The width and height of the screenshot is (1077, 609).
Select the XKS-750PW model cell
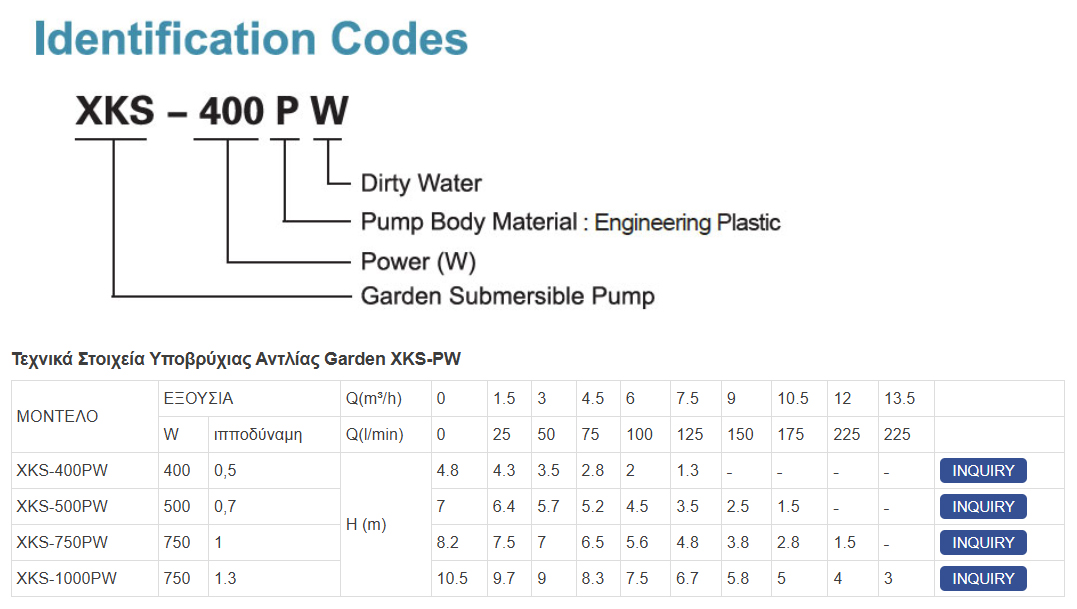(x=85, y=542)
